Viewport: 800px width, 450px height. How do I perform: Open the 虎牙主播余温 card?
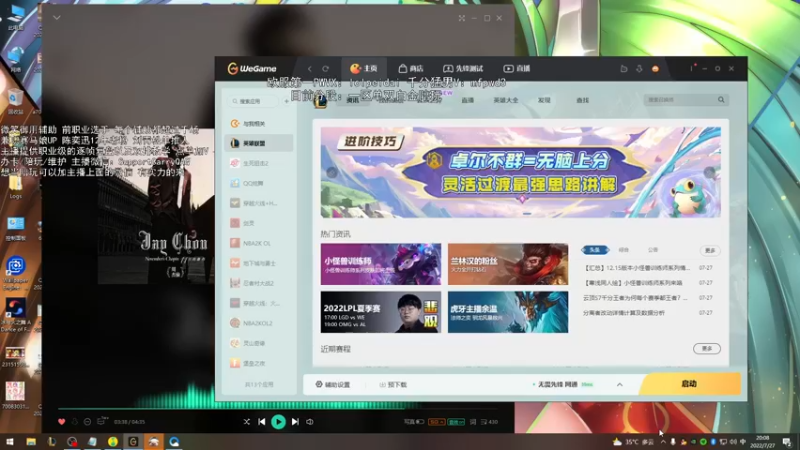pyautogui.click(x=508, y=312)
